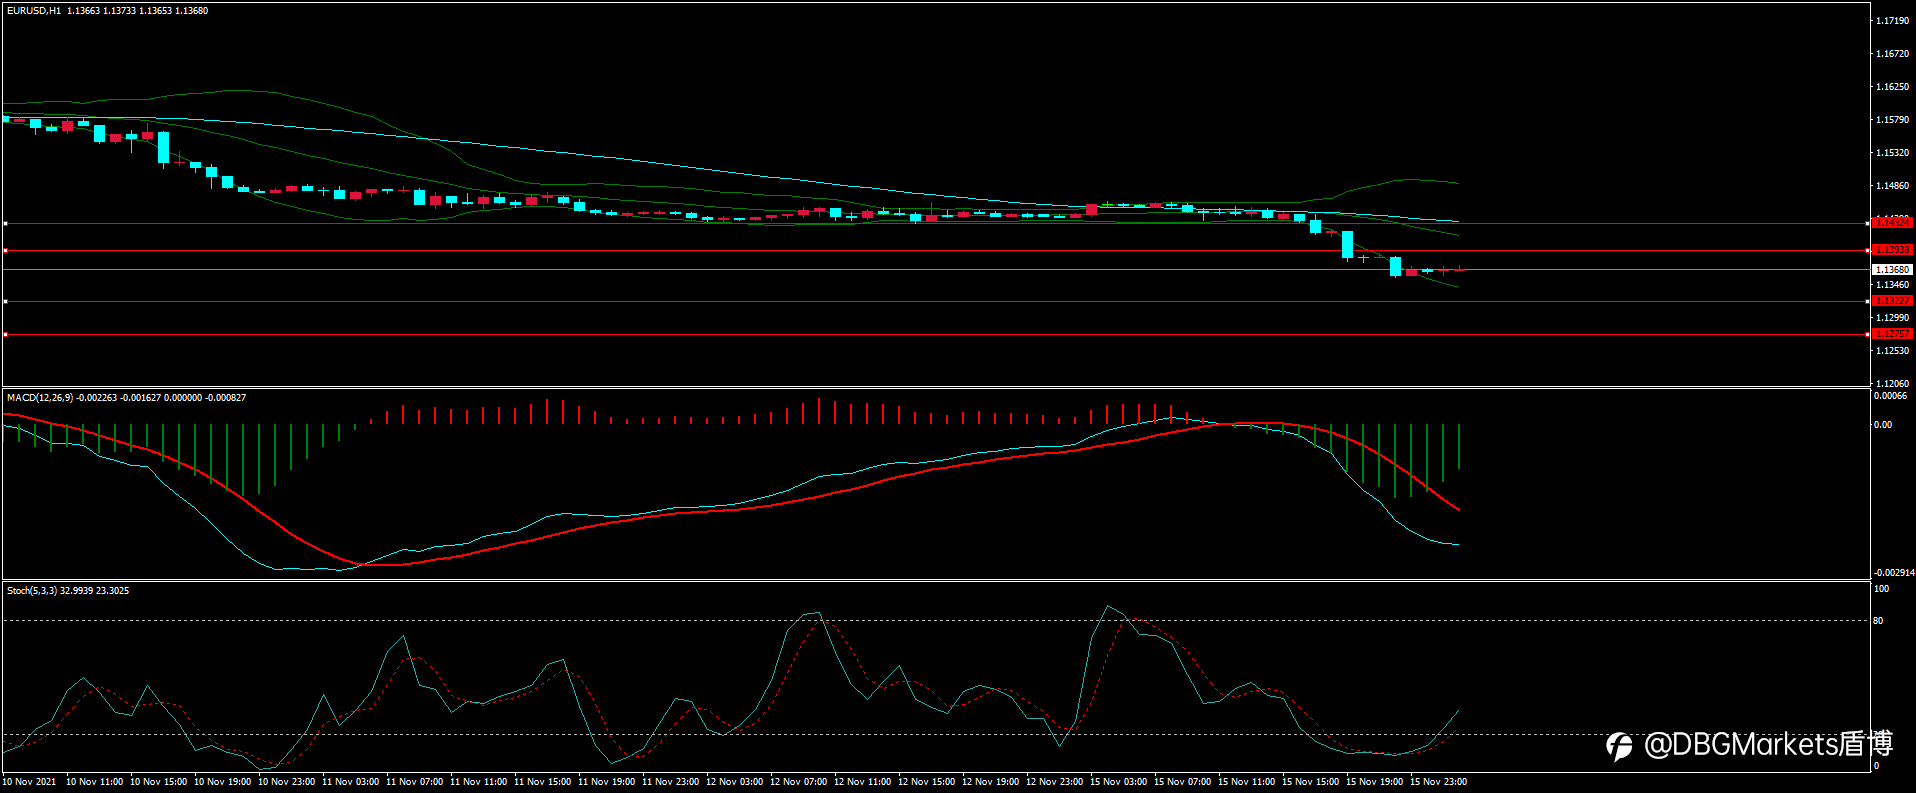This screenshot has width=1916, height=793.
Task: Click the 15 Nov 11:00 time label
Action: [1246, 782]
